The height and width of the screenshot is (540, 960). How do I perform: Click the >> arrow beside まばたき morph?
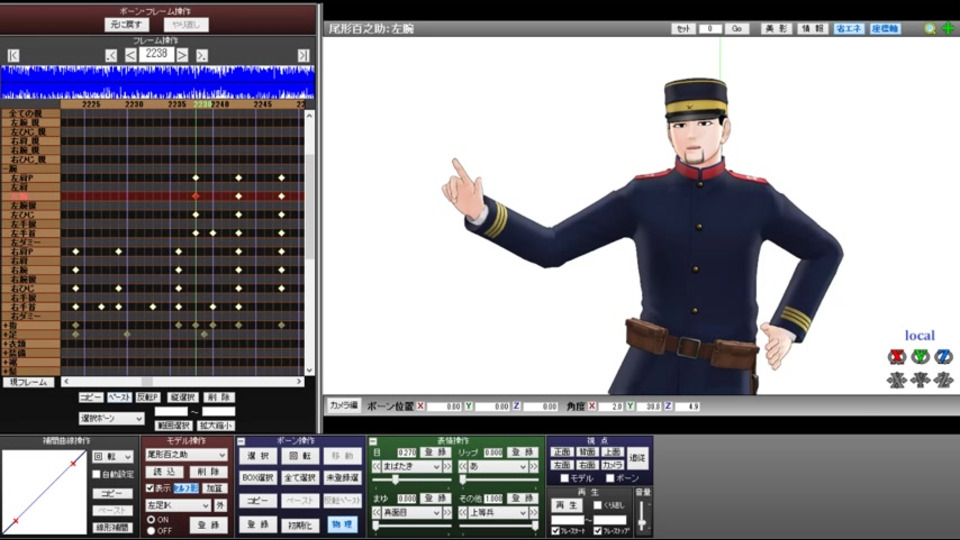click(448, 467)
